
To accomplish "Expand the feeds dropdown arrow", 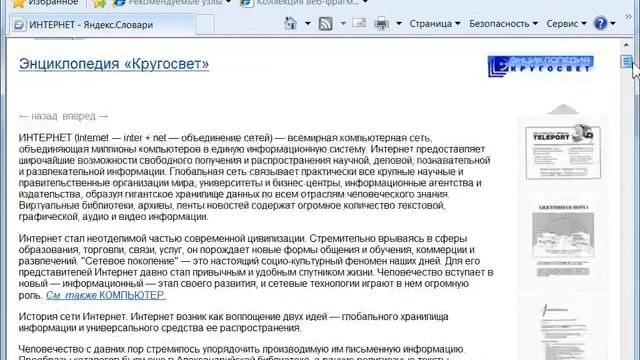I will click(x=343, y=24).
